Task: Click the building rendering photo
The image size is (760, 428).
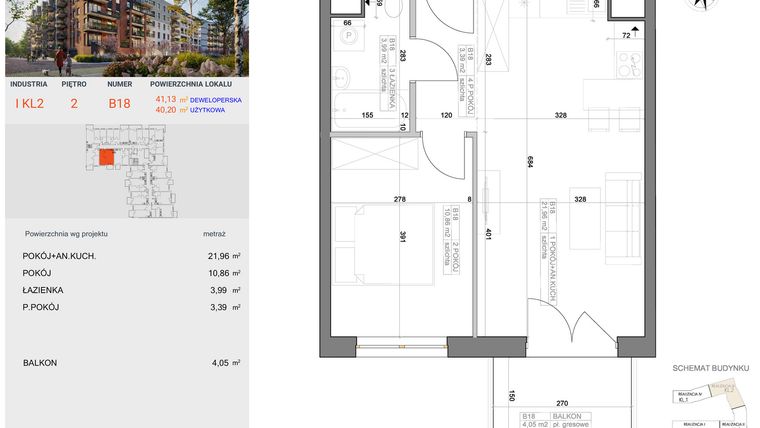Action: coord(125,38)
